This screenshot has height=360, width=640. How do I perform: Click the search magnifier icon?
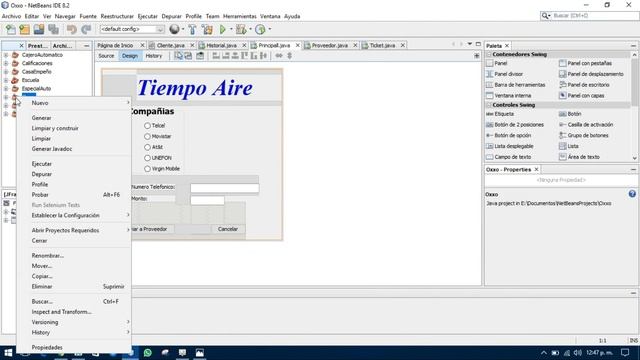[x=545, y=16]
